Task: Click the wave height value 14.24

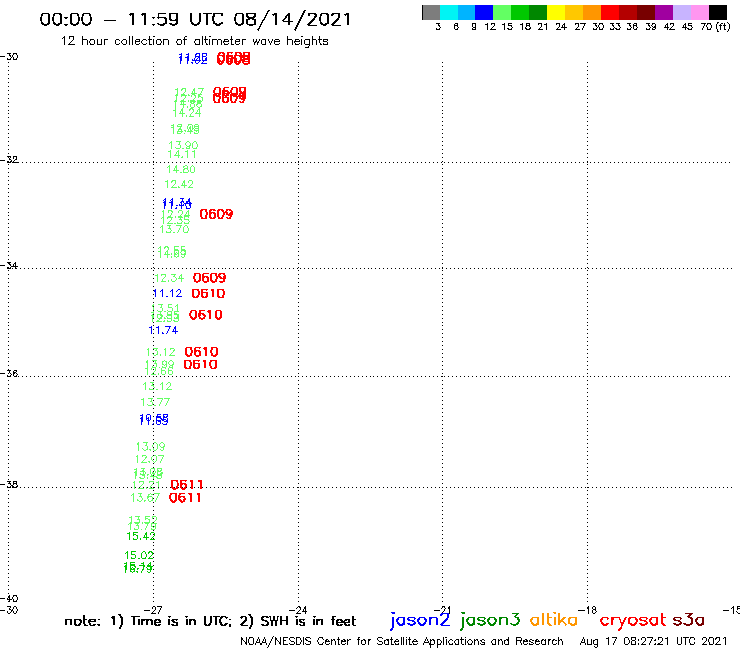Action: coord(187,113)
